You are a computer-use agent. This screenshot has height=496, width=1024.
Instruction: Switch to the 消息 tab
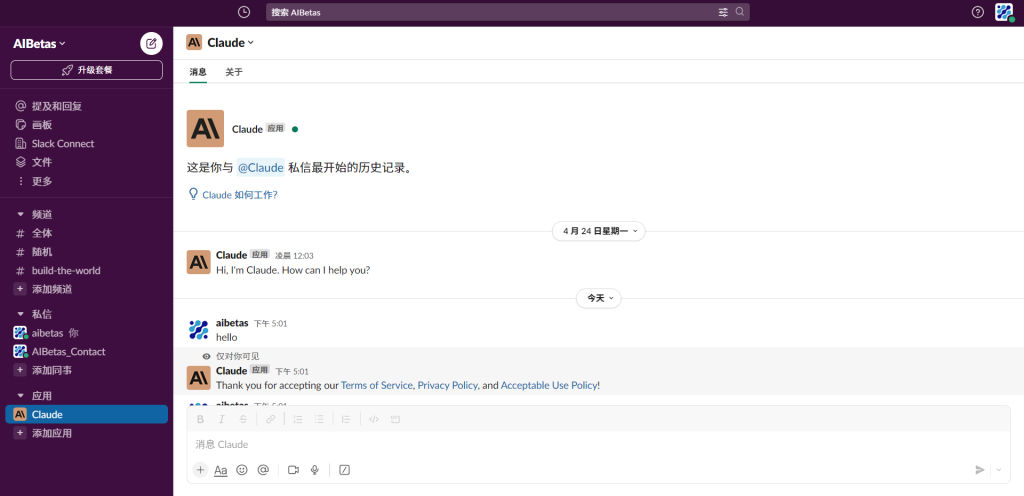tap(198, 72)
